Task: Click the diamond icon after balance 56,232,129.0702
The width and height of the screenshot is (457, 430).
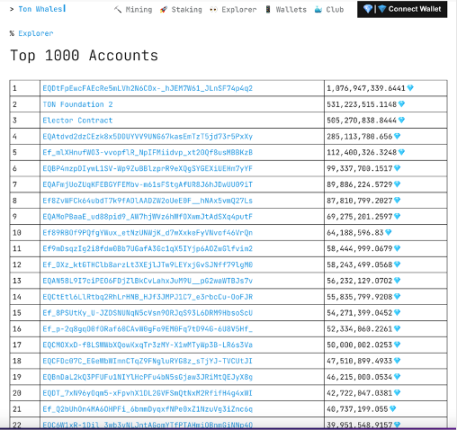Action: click(397, 280)
